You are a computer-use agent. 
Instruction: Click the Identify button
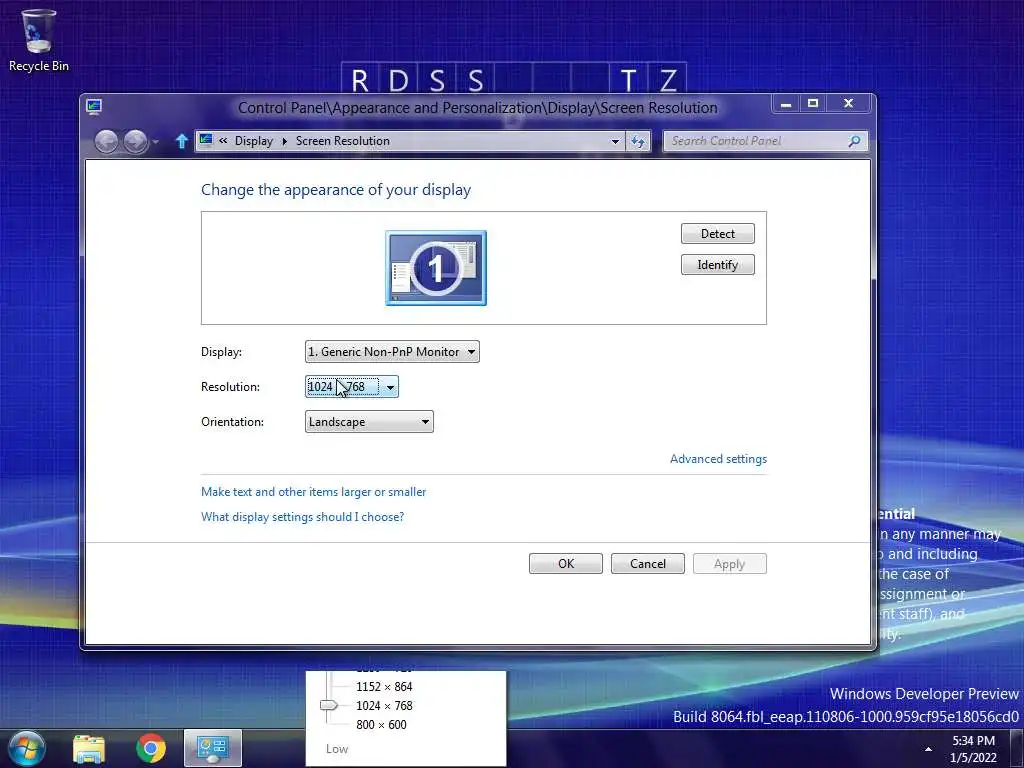pos(718,264)
